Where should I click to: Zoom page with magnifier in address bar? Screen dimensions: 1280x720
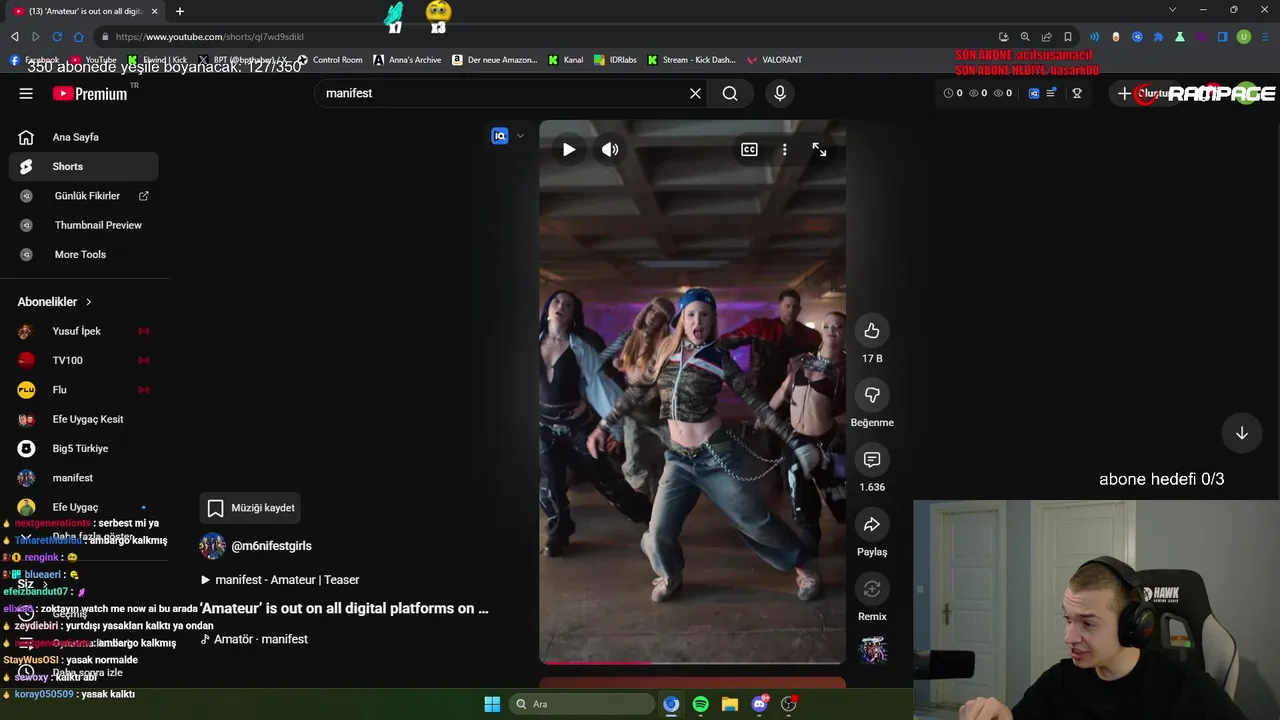click(1025, 37)
